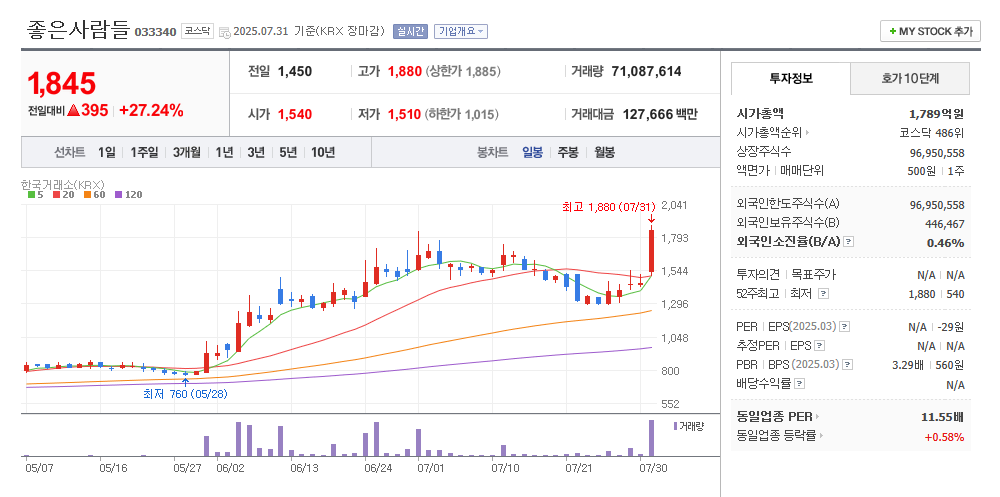
Task: Expand the 기업개요 dropdown
Action: click(461, 31)
